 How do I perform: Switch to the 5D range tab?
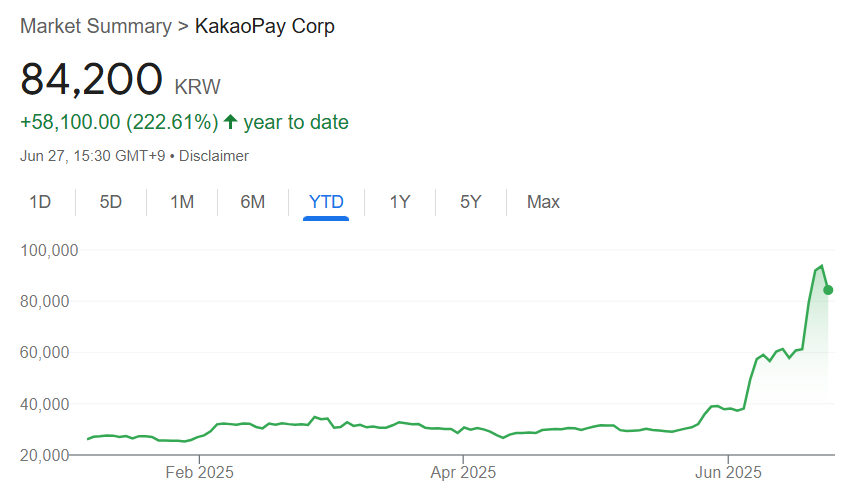click(x=110, y=202)
